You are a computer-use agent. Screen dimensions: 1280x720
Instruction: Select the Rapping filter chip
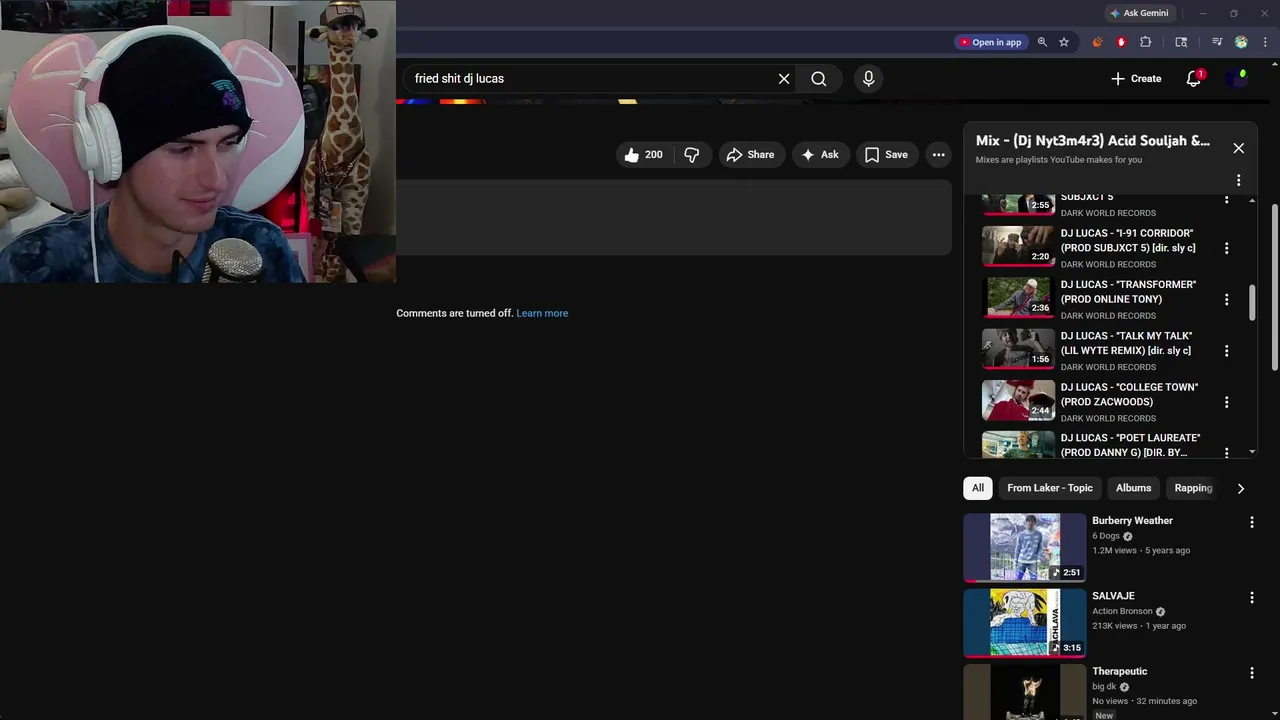point(1193,488)
